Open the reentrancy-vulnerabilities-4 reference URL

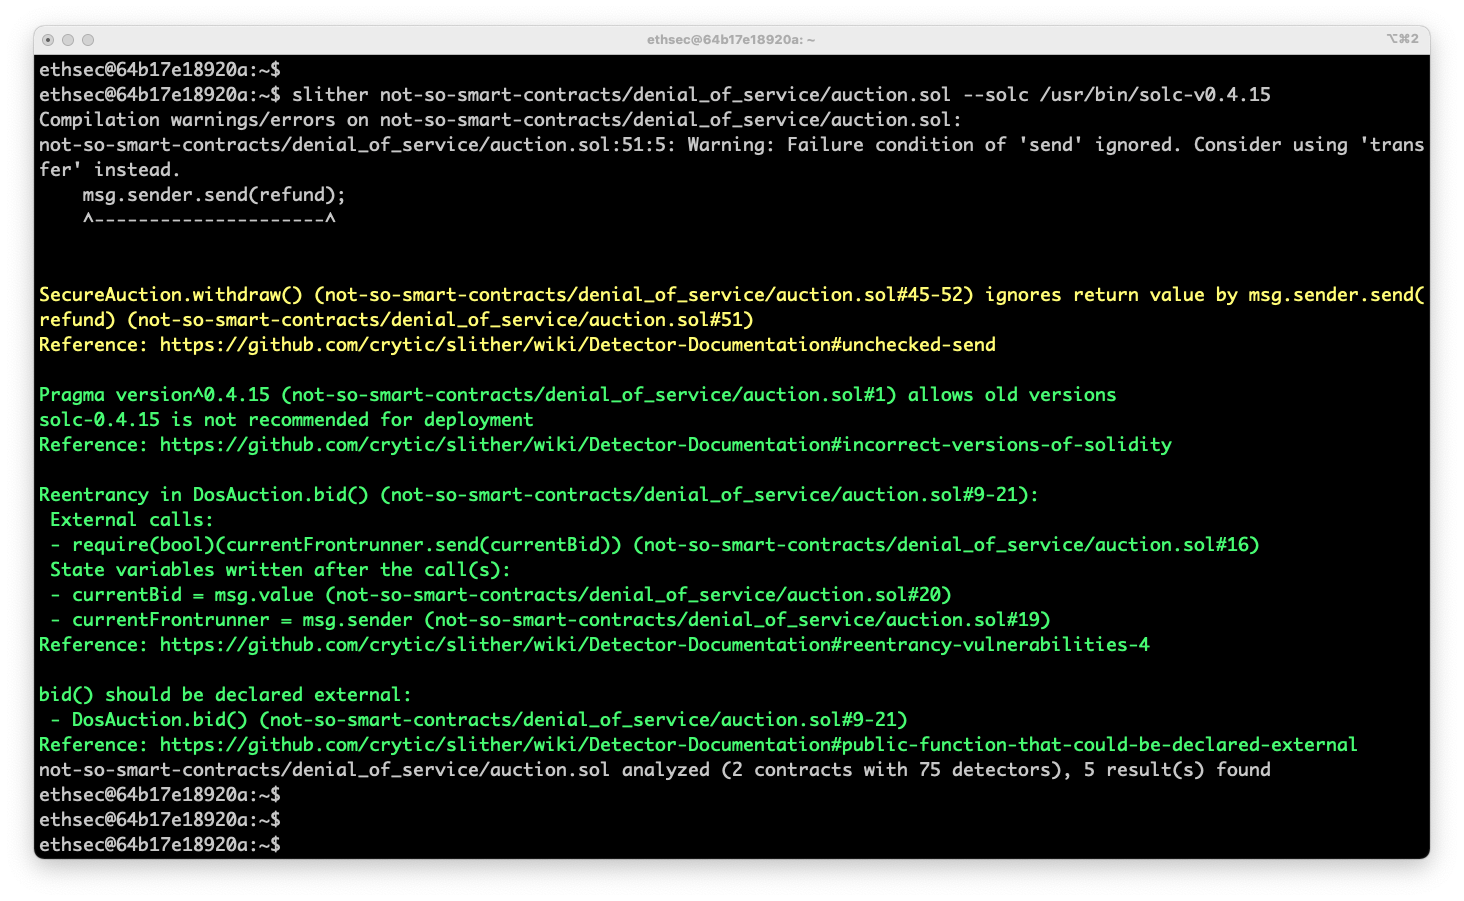654,645
